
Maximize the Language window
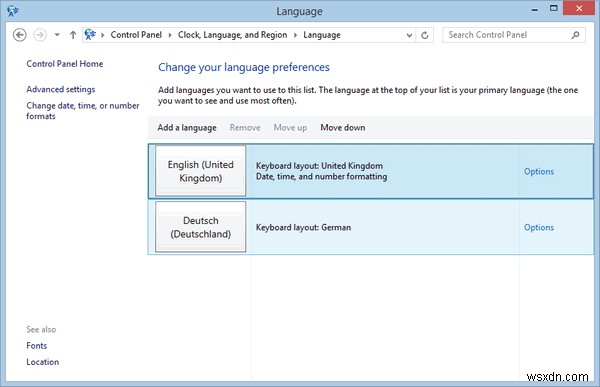click(553, 8)
